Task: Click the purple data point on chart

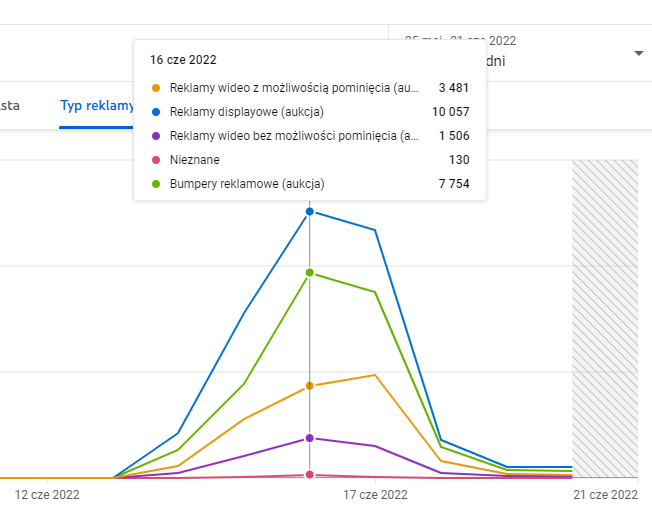Action: (x=310, y=438)
